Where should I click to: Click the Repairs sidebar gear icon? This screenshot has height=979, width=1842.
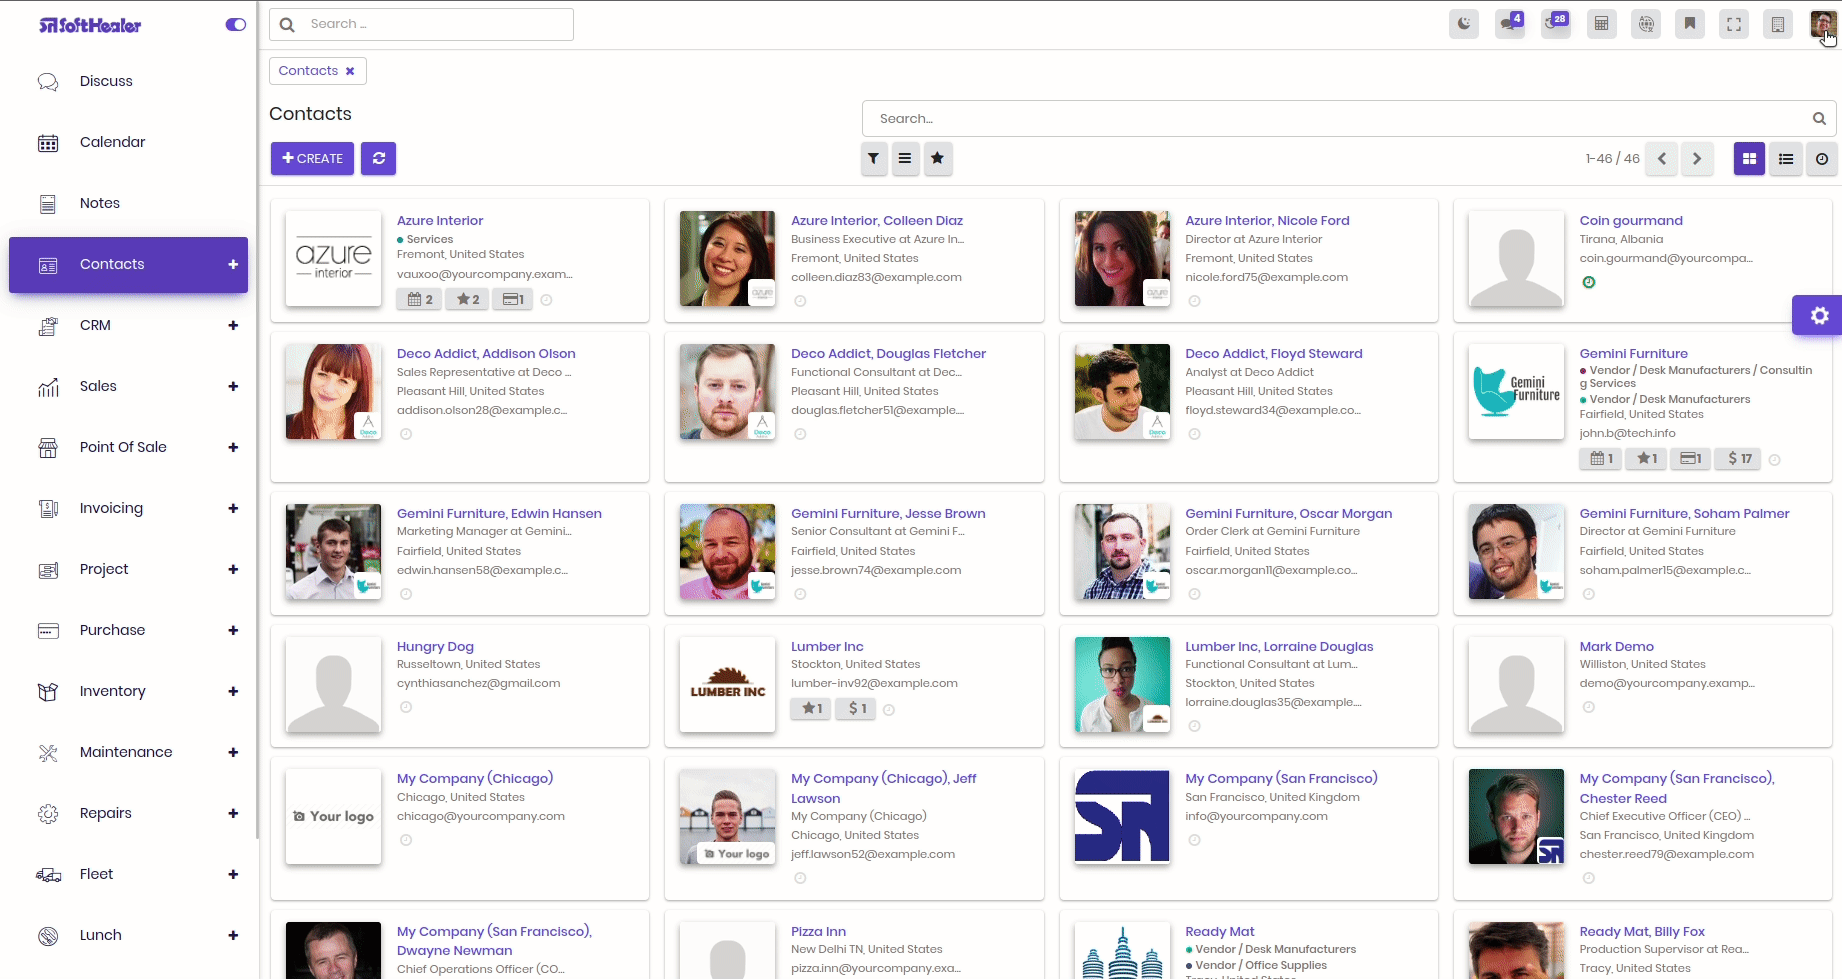48,813
